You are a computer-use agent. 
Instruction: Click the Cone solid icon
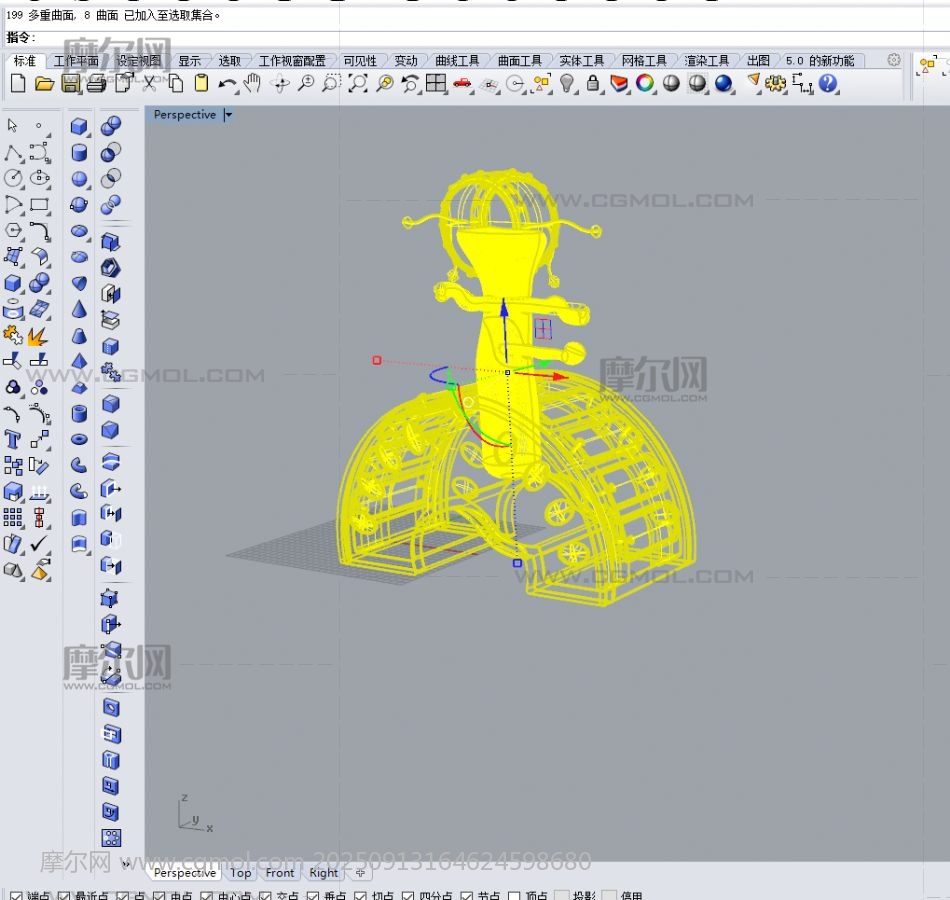[x=79, y=309]
